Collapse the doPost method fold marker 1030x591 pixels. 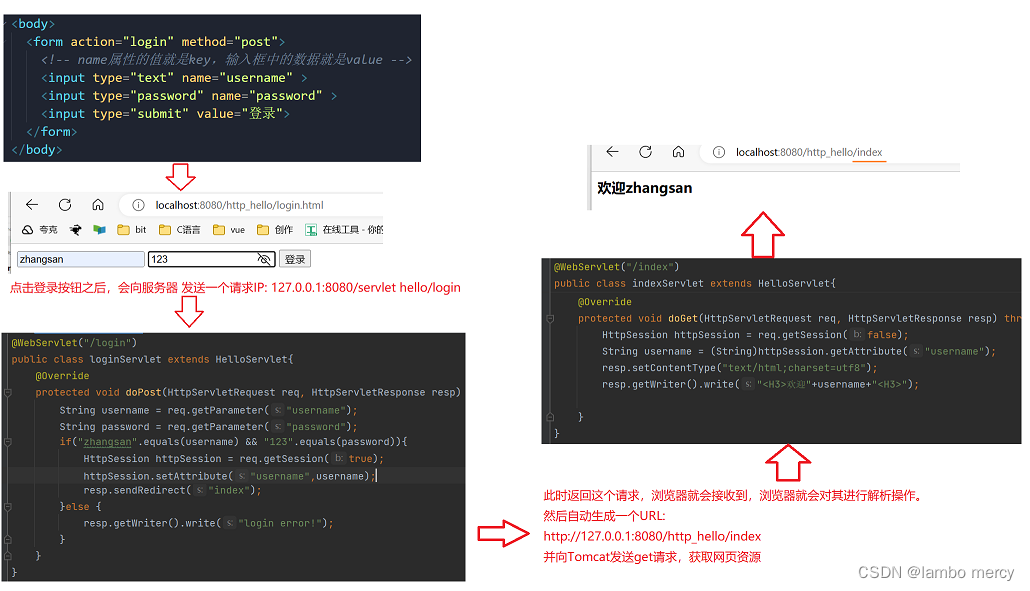click(x=8, y=393)
